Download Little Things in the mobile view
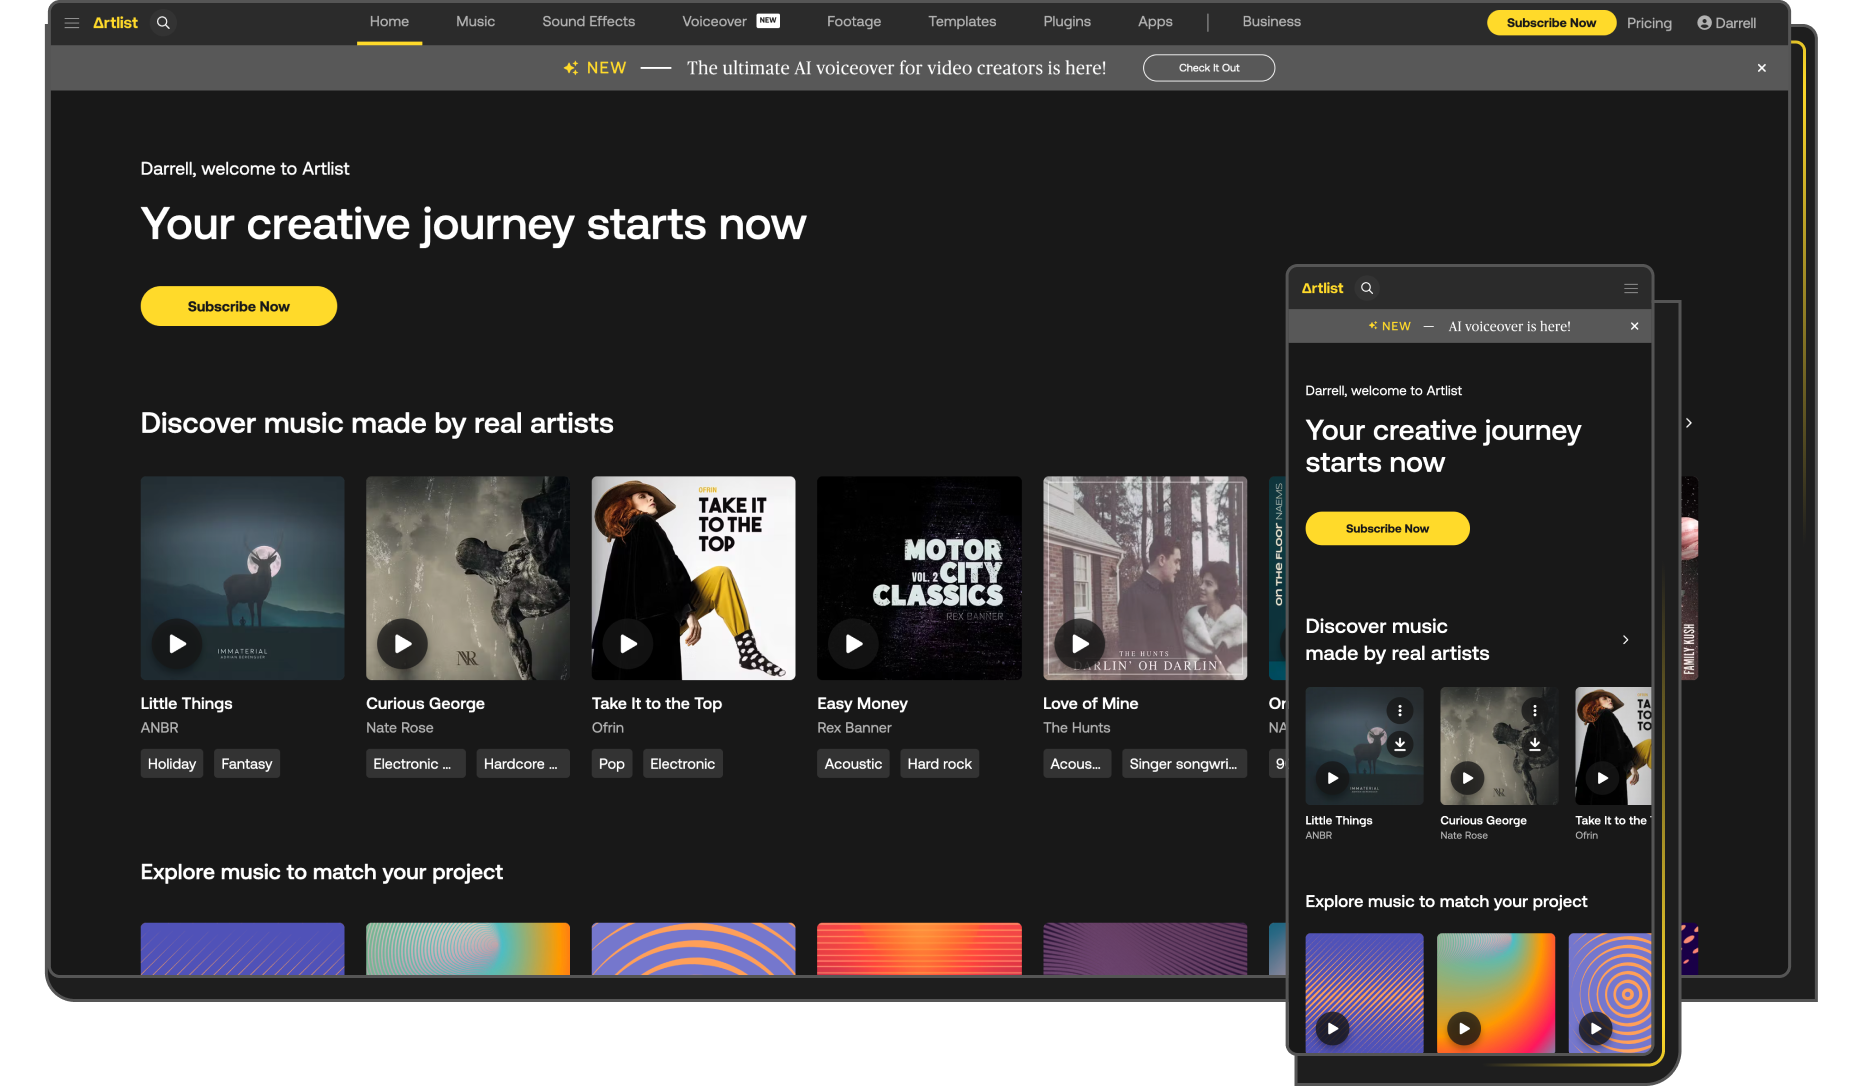The image size is (1863, 1086). click(x=1400, y=744)
